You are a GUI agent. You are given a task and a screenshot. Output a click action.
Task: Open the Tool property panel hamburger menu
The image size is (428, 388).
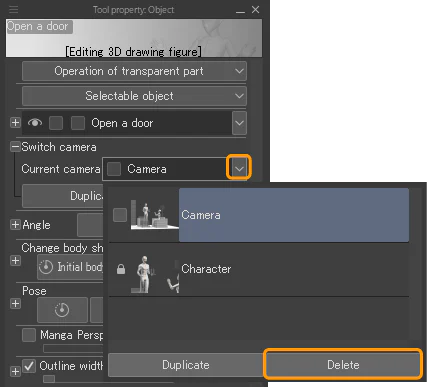pos(14,9)
